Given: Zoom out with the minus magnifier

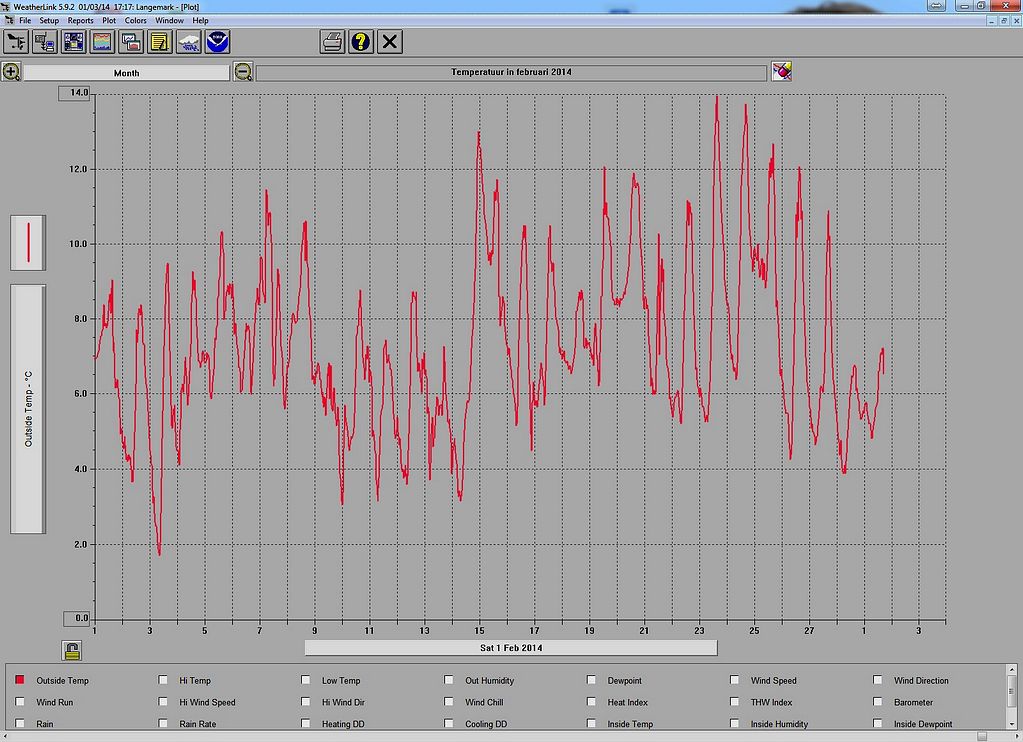Looking at the screenshot, I should (x=243, y=72).
